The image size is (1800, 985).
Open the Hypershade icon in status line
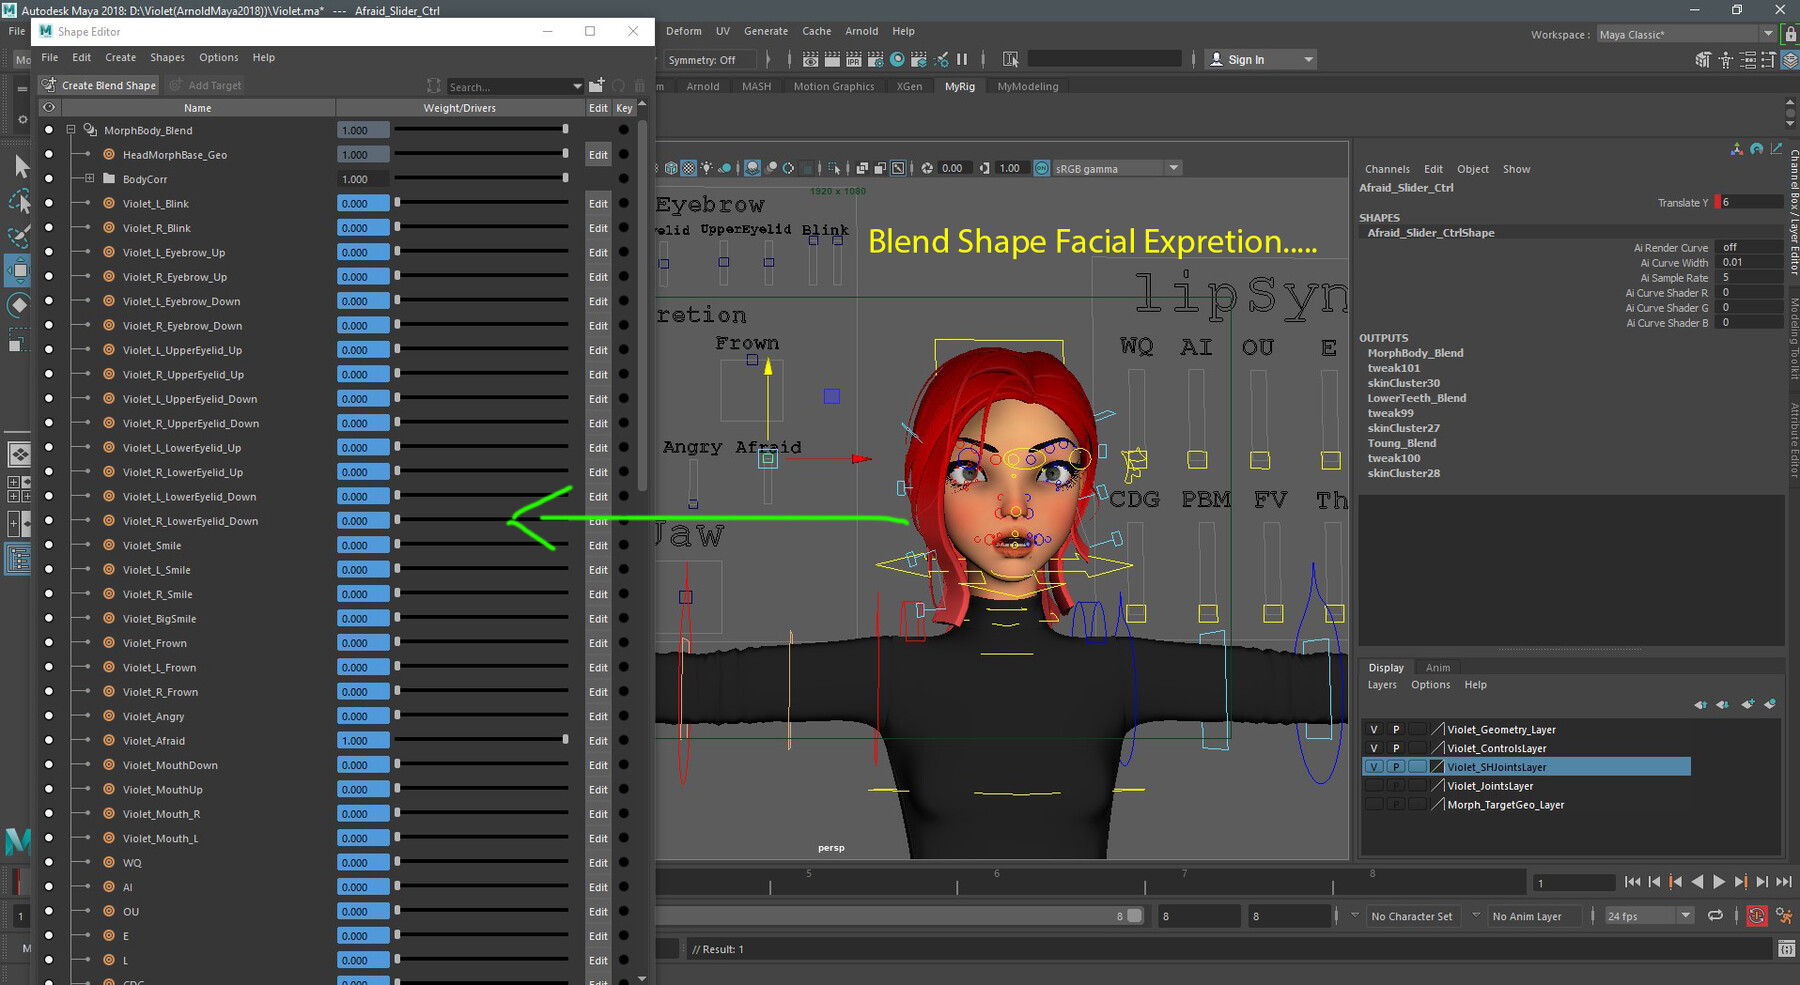click(x=897, y=60)
